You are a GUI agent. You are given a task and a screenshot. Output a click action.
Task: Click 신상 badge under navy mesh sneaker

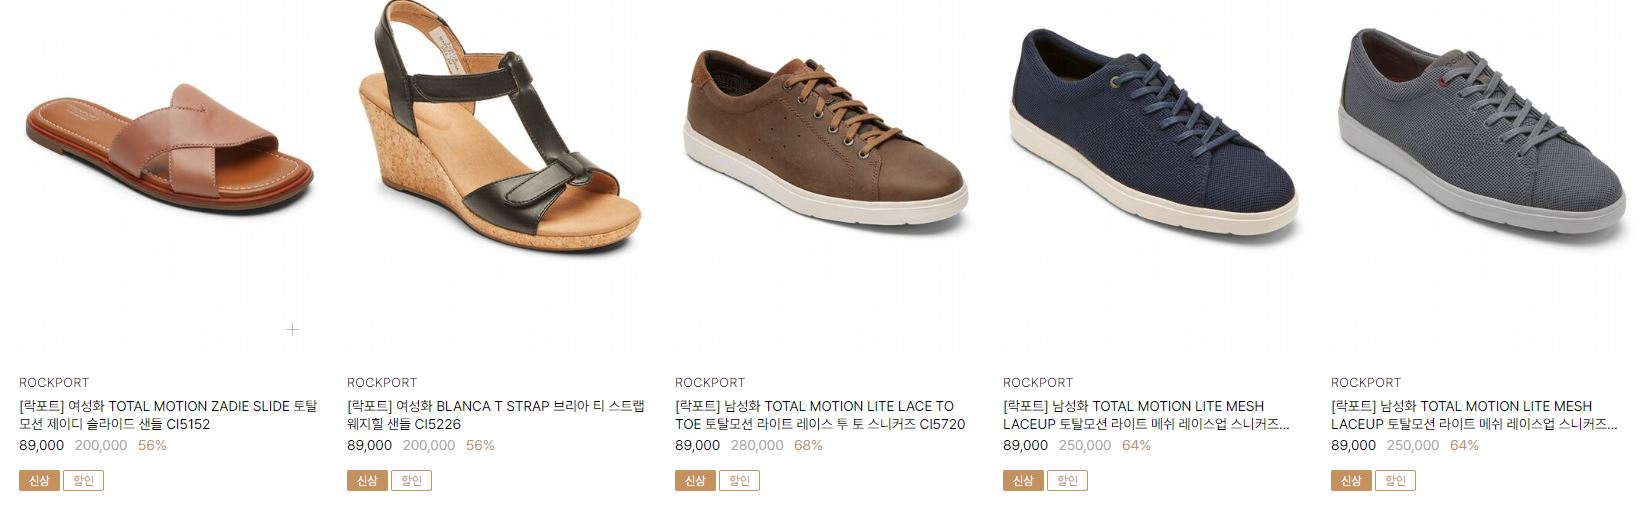tap(1023, 481)
